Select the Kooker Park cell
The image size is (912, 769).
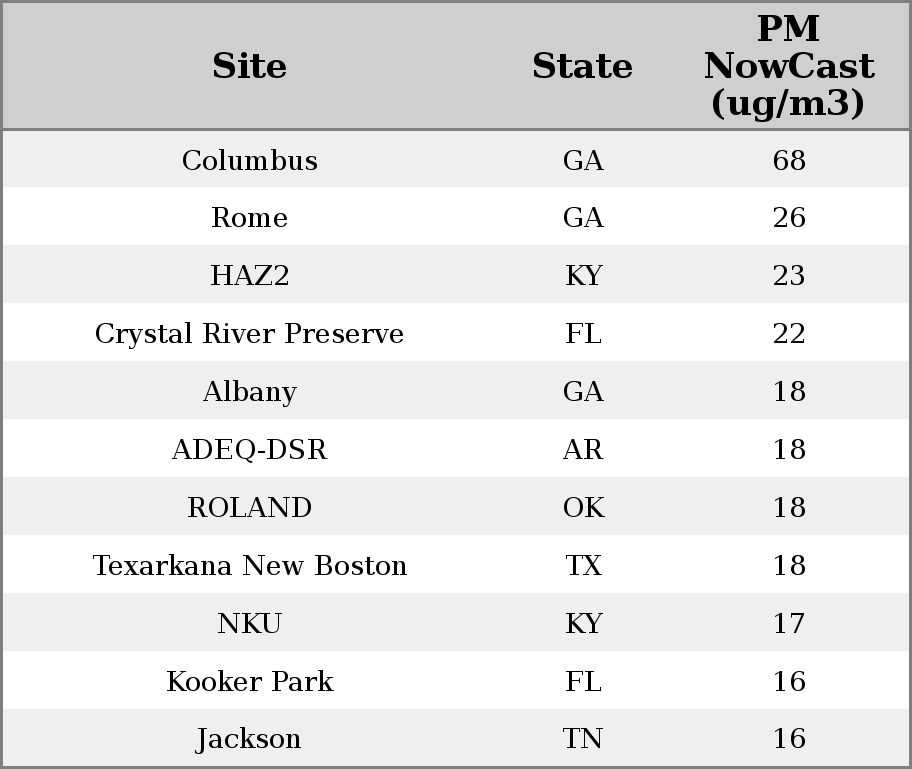[250, 682]
